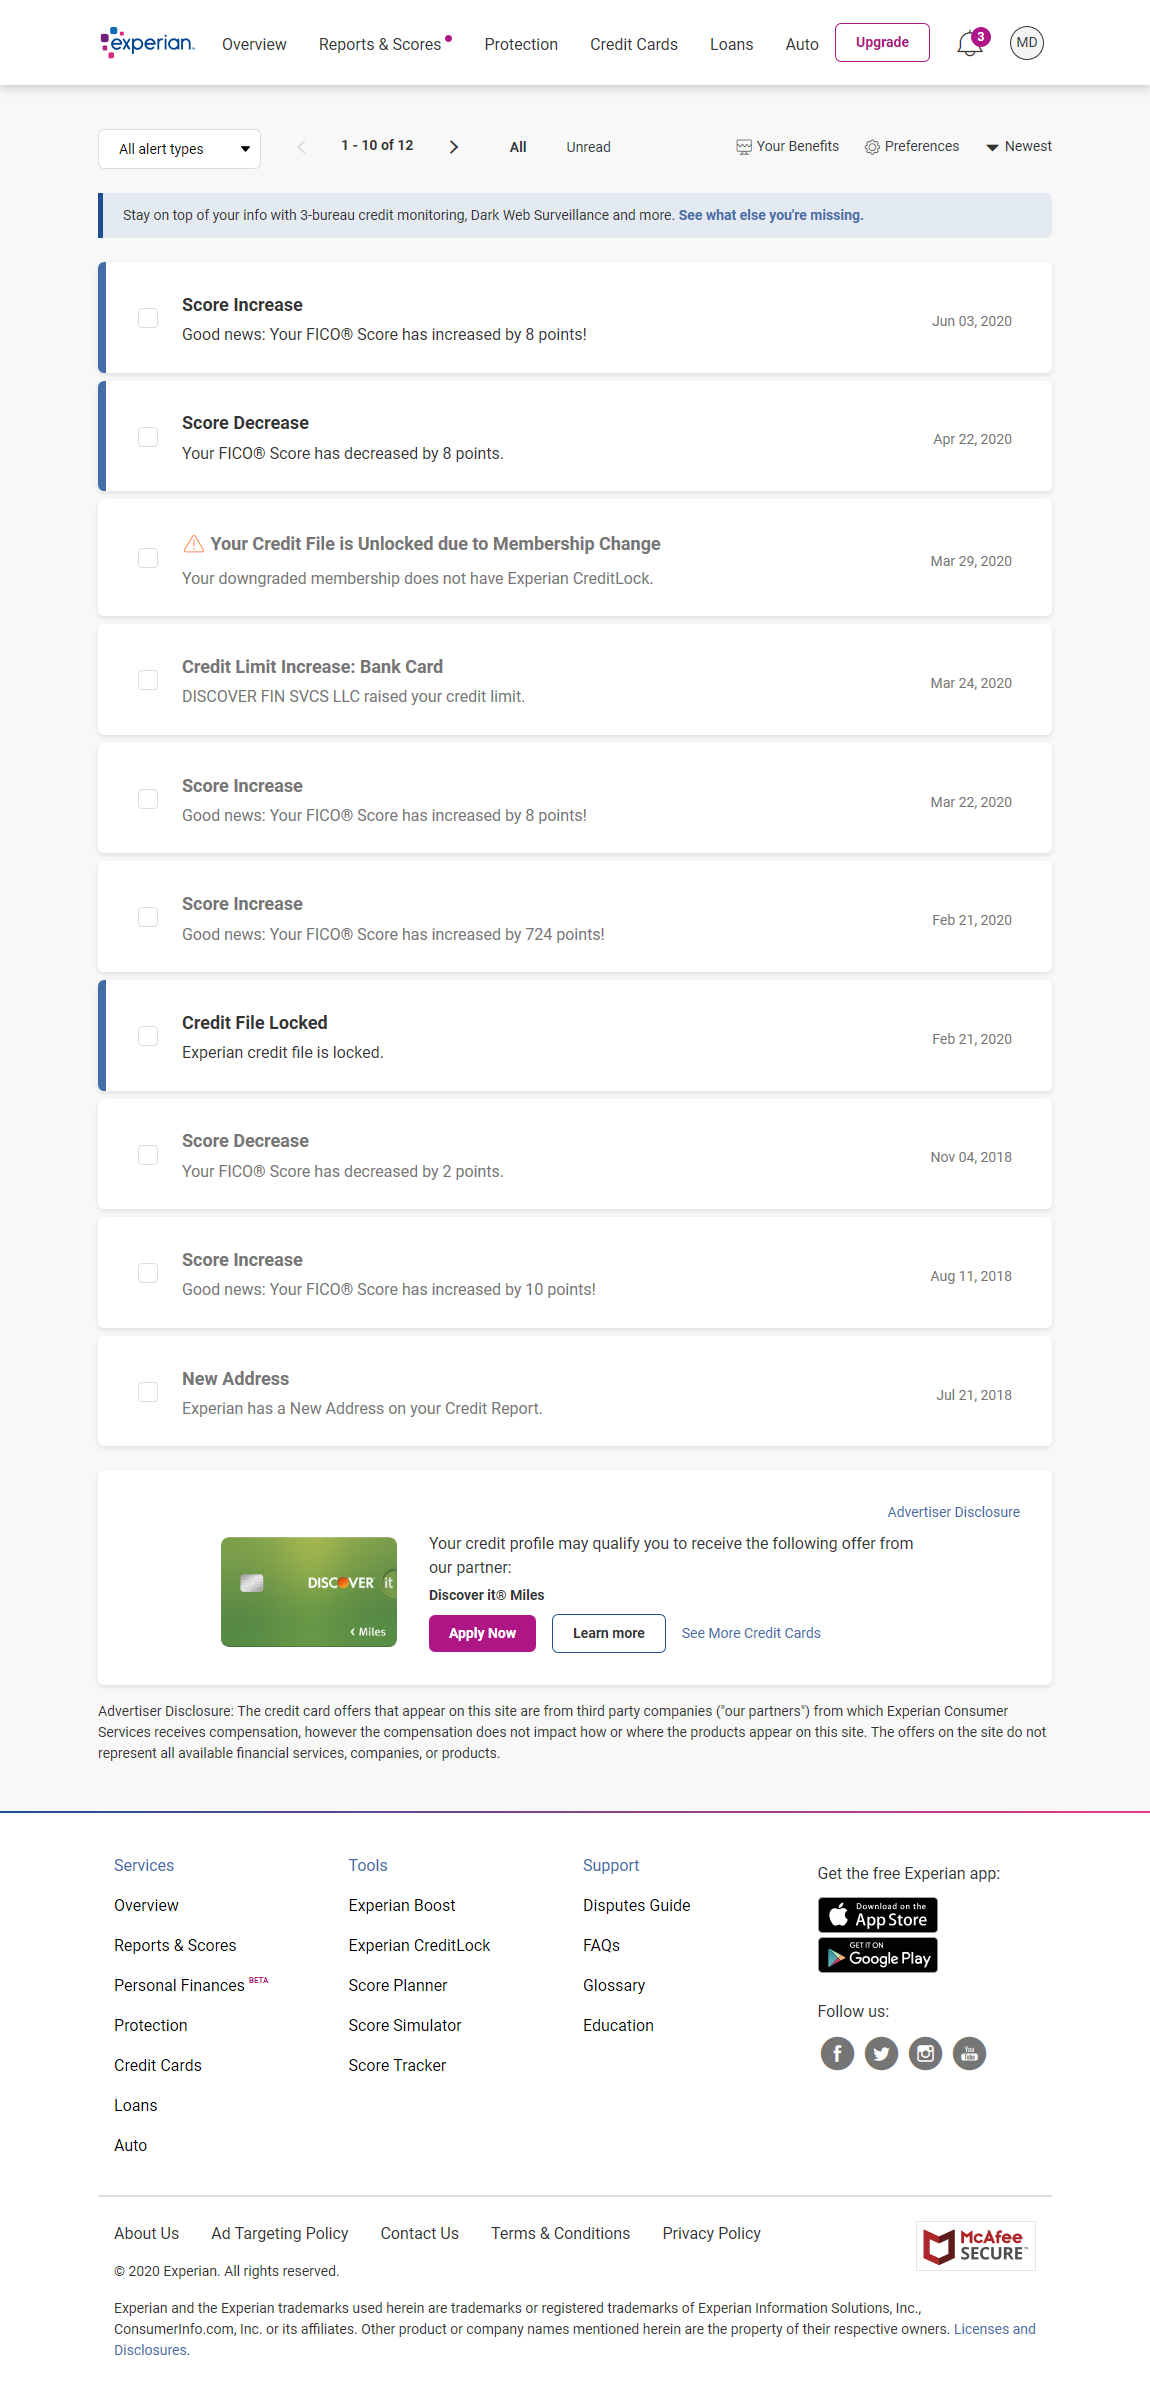
Task: Open Experian's Instagram page icon
Action: click(x=925, y=2053)
